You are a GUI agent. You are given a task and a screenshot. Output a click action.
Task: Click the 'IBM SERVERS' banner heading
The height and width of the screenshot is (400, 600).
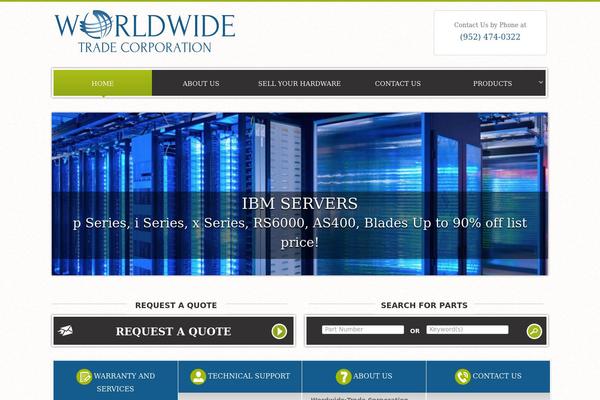click(300, 203)
